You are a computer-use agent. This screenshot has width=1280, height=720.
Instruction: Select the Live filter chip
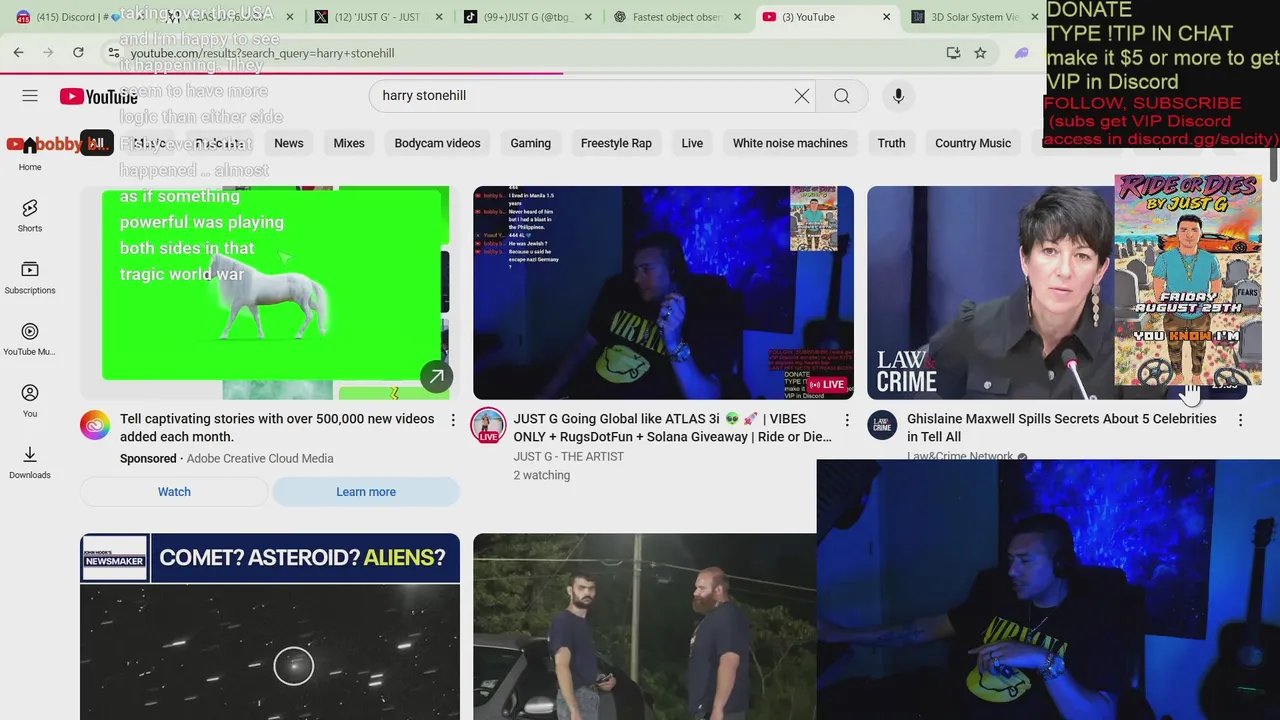[x=692, y=143]
